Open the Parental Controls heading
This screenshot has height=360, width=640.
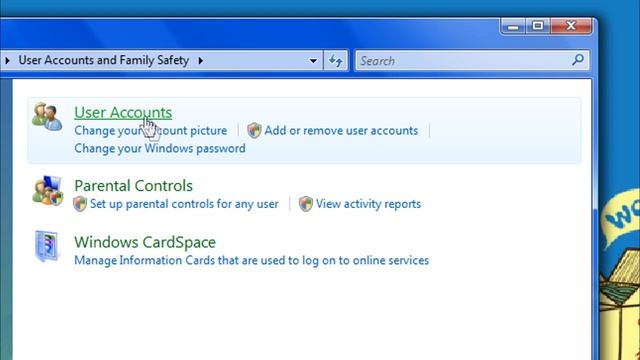coord(133,186)
